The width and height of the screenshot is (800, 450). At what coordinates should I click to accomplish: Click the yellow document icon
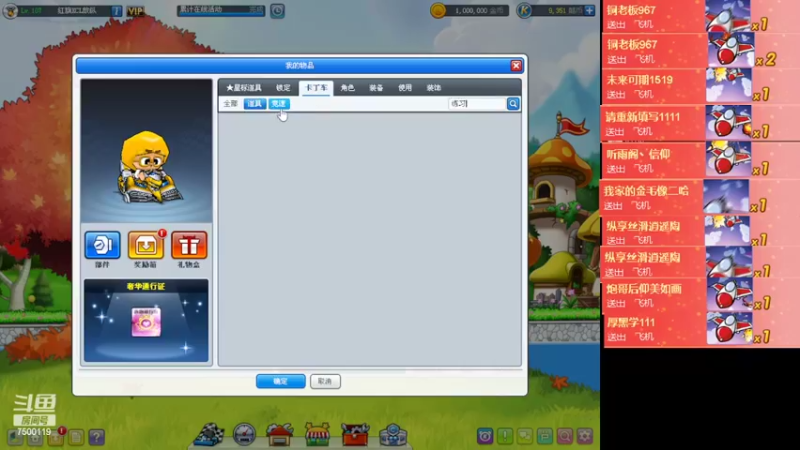click(x=76, y=437)
